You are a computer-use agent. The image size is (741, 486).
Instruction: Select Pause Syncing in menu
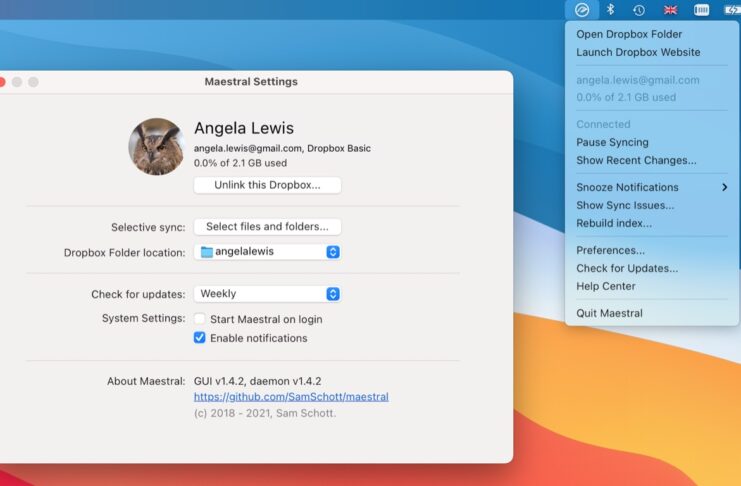point(652,142)
